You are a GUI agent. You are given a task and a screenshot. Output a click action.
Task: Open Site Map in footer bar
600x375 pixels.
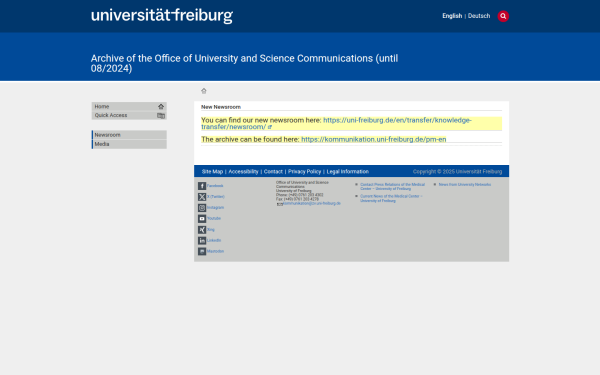212,171
